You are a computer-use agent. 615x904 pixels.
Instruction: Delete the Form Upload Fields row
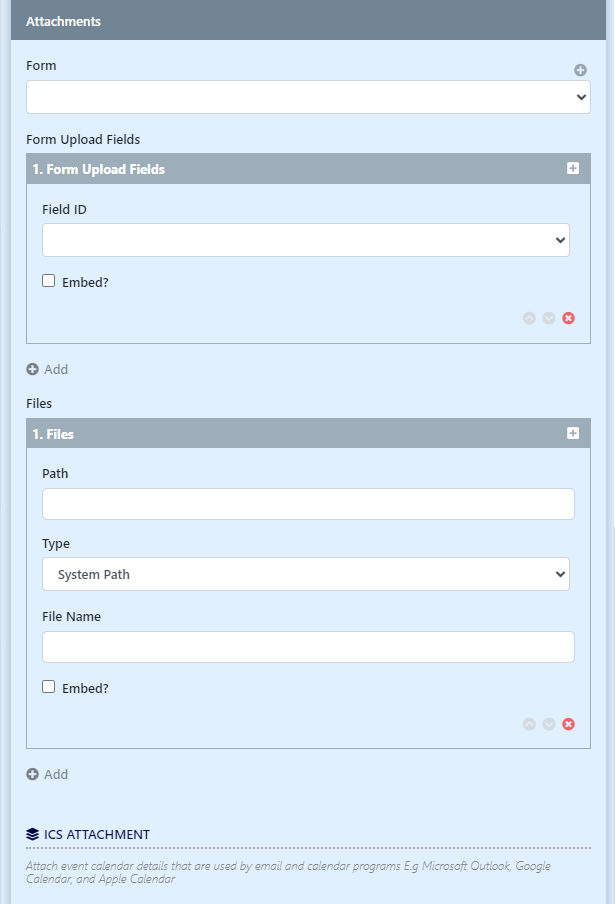coord(569,318)
